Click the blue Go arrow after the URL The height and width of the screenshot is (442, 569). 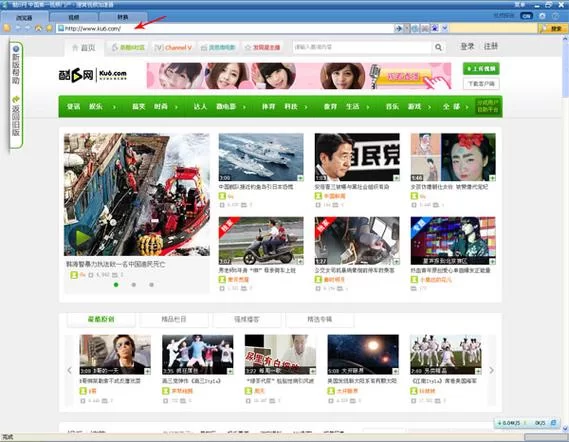tap(398, 28)
